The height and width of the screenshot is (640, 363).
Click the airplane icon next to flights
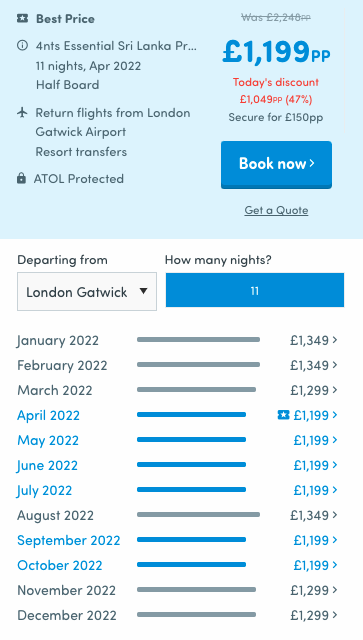(x=22, y=112)
